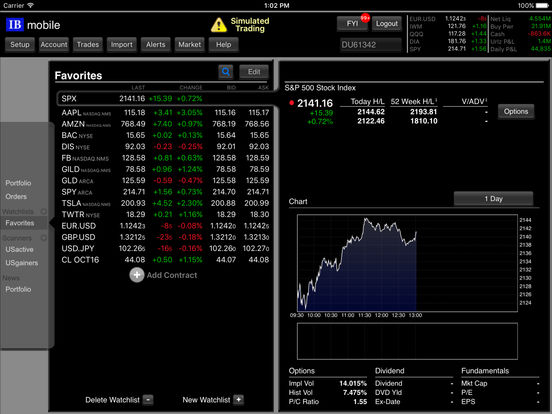Viewport: 552px width, 414px height.
Task: Select the DU61342 account field
Action: click(x=370, y=45)
